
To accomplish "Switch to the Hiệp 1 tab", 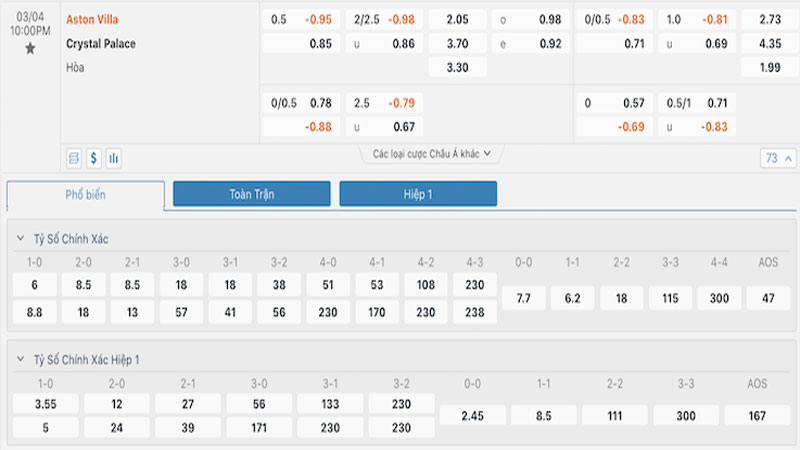I will pyautogui.click(x=418, y=194).
